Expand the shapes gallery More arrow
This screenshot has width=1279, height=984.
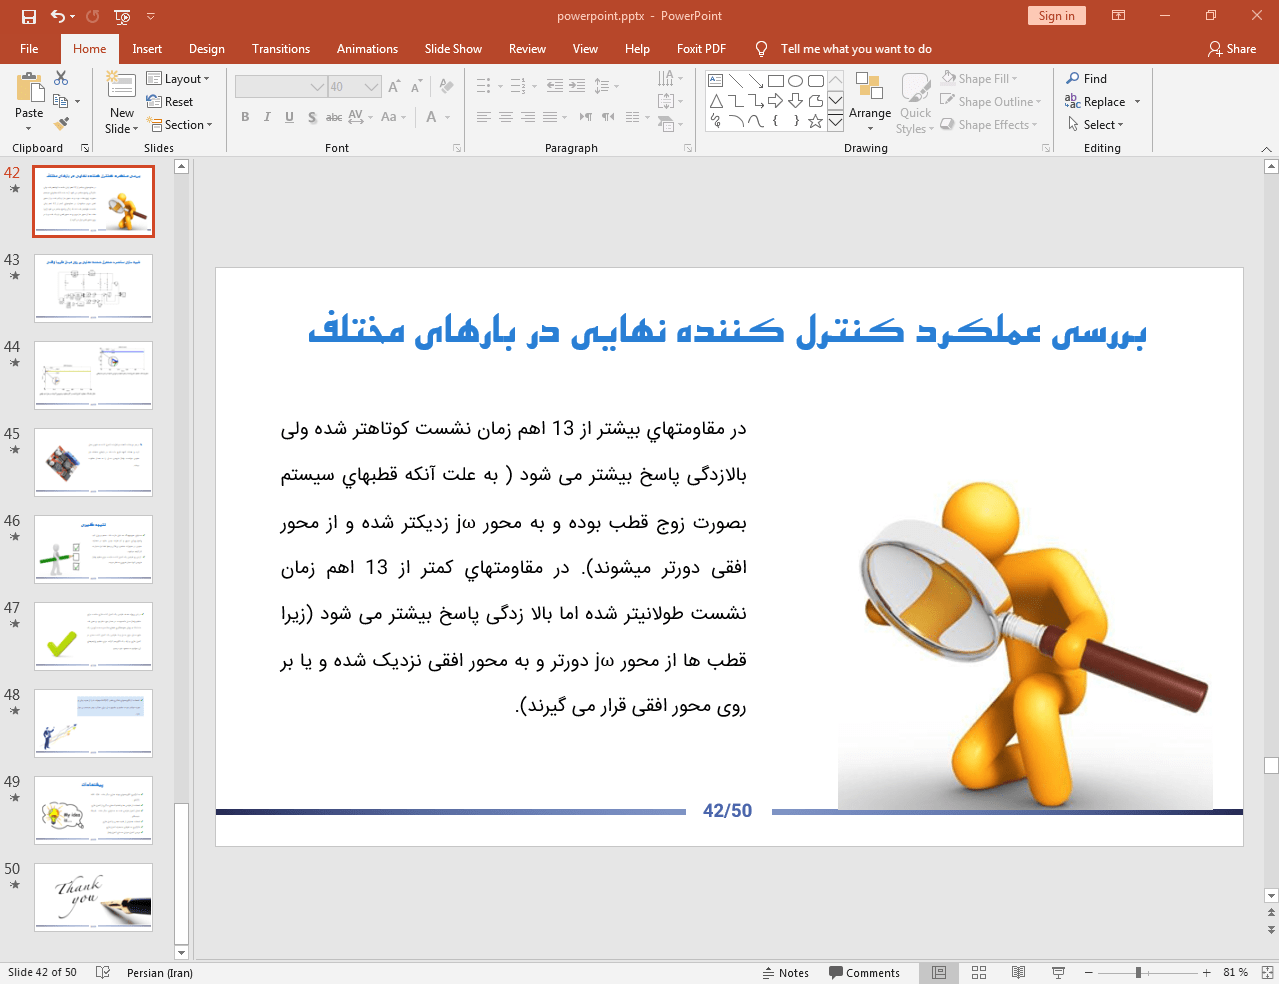click(x=835, y=122)
